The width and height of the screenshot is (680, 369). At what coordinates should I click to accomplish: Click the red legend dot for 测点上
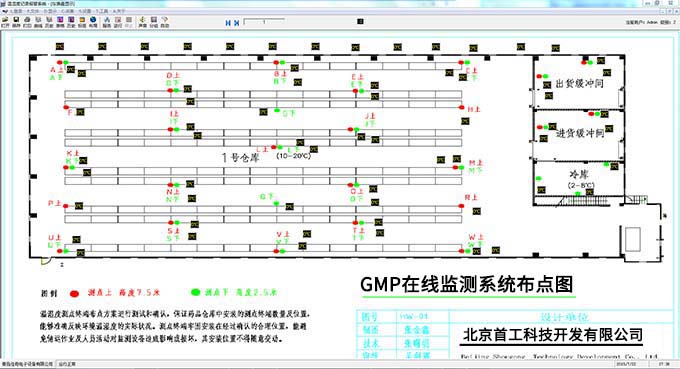point(75,294)
